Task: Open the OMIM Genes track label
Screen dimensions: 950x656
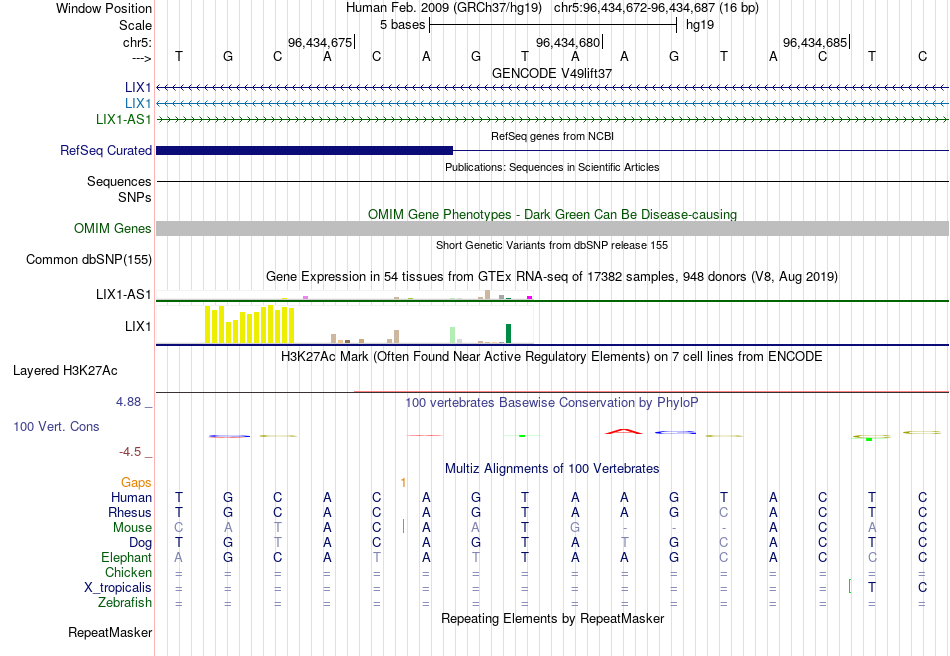Action: (113, 228)
